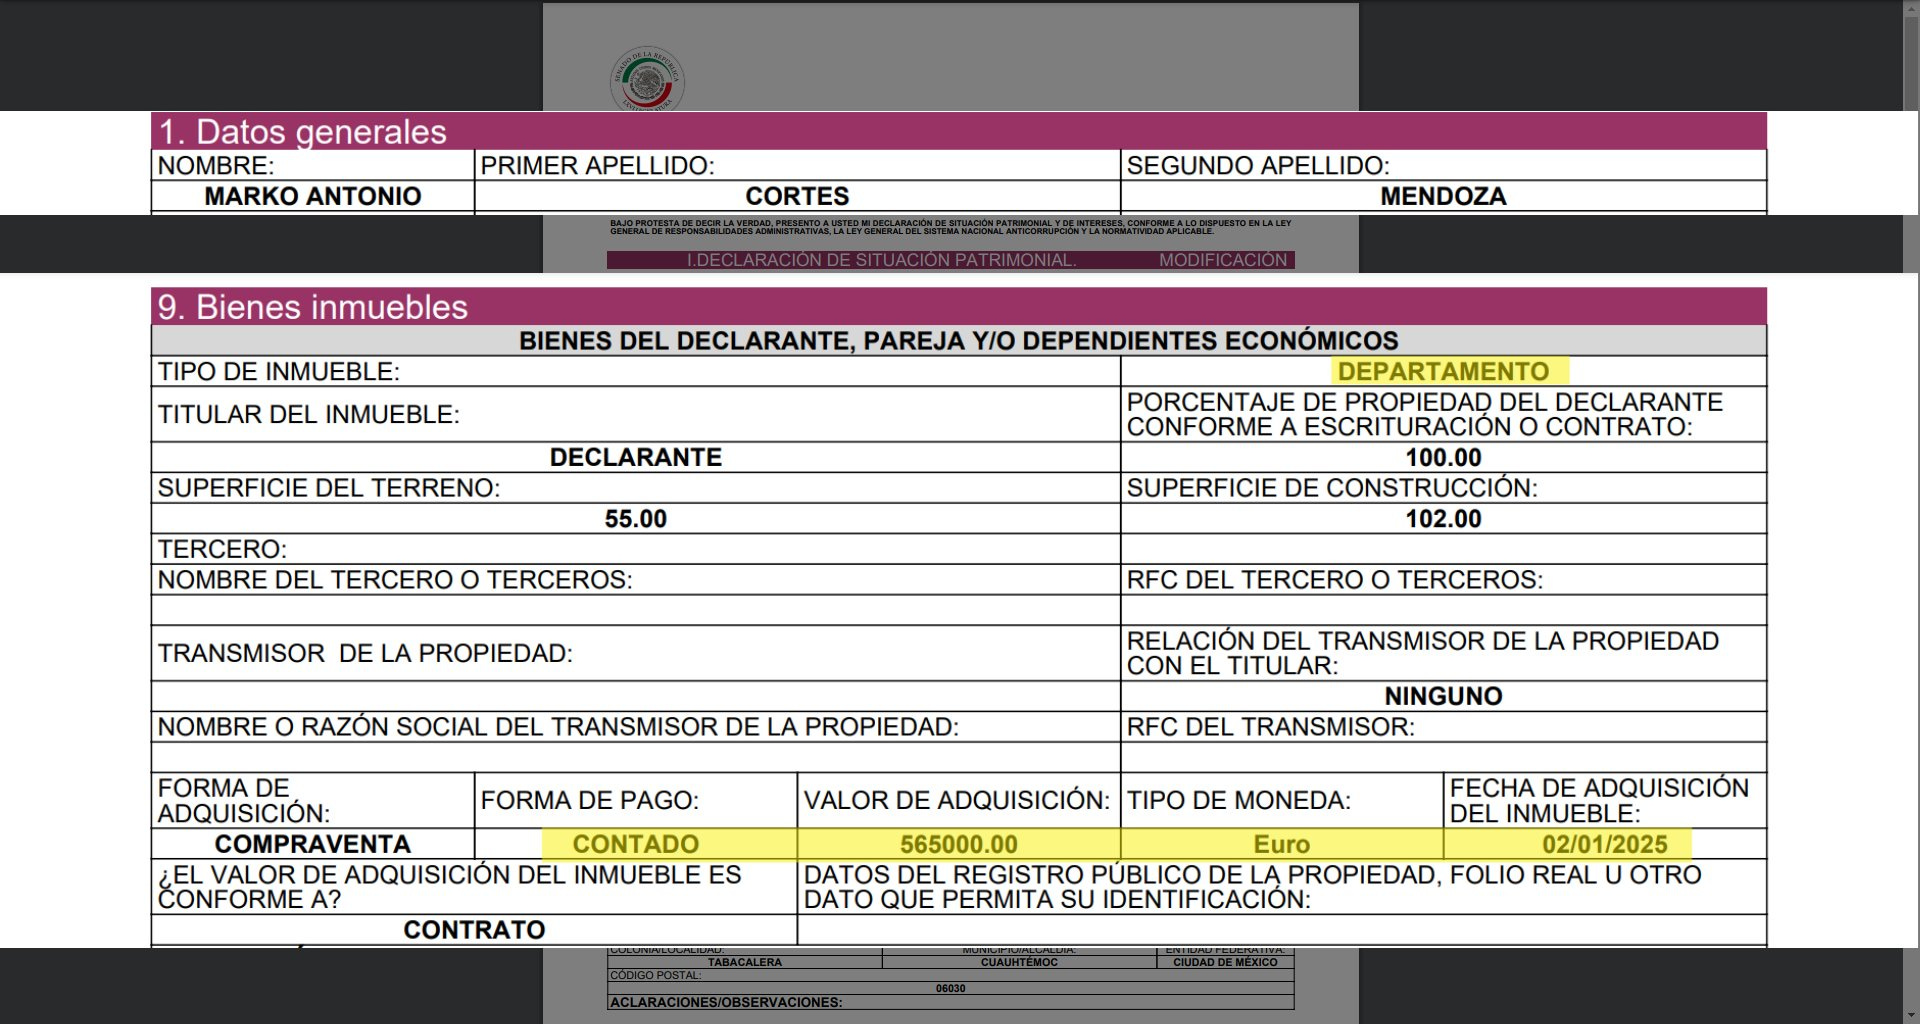
Task: Click the 'TITULAR DEL INMUEBLE:' label
Action: coord(309,414)
